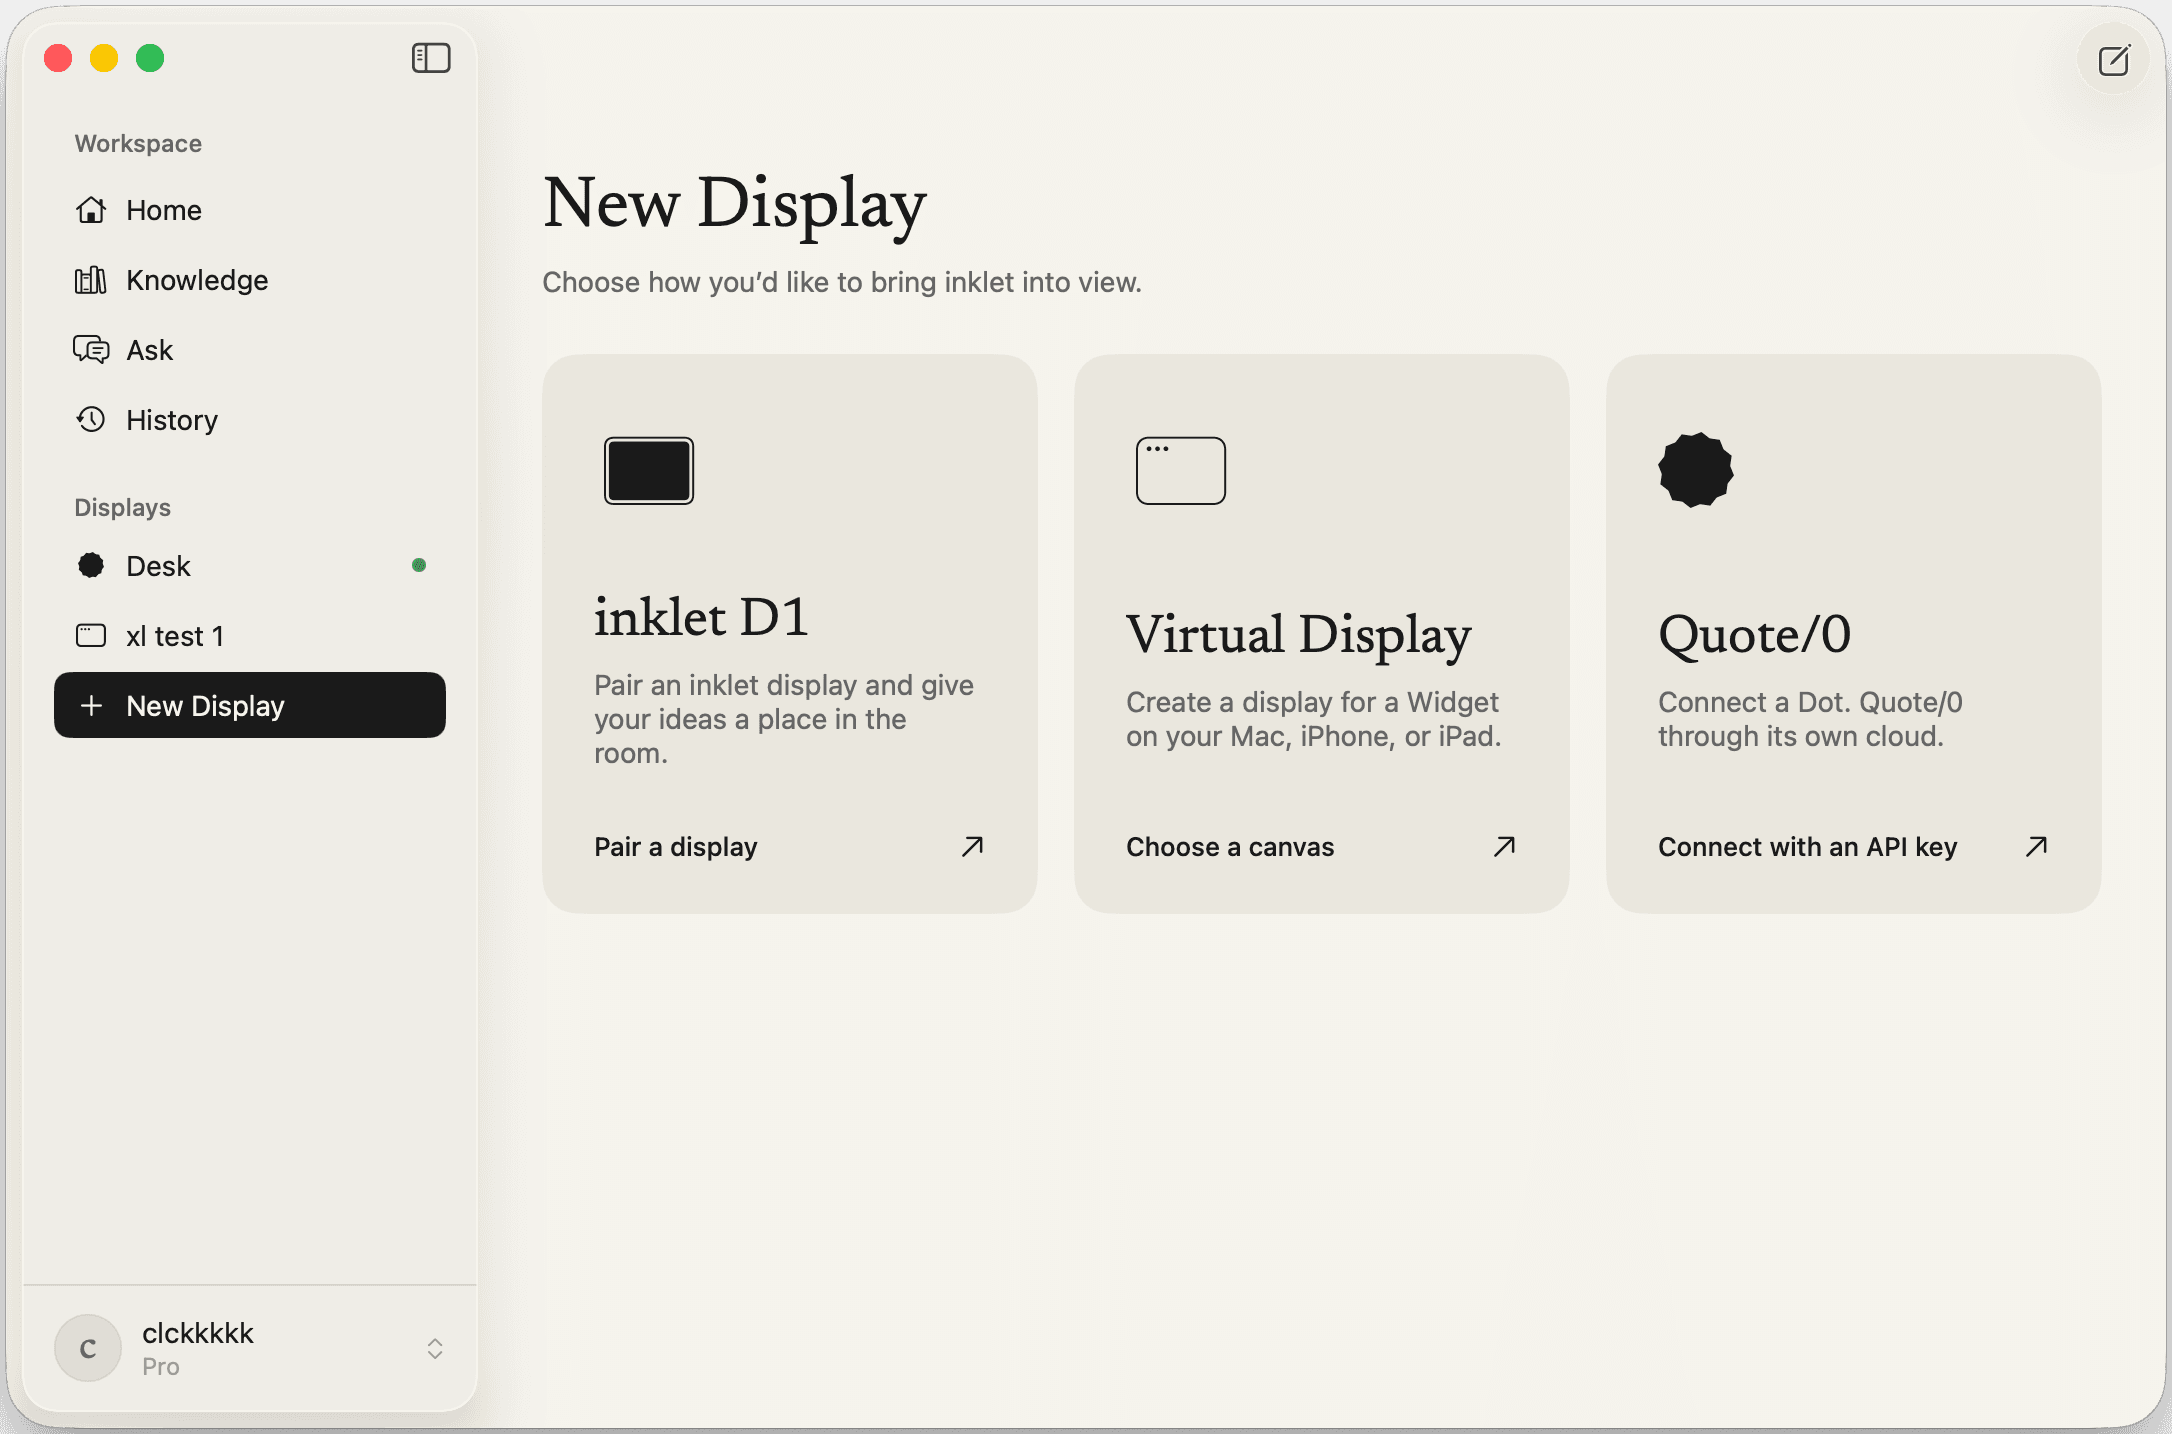Click the Knowledge books icon
The height and width of the screenshot is (1434, 2172).
point(91,280)
